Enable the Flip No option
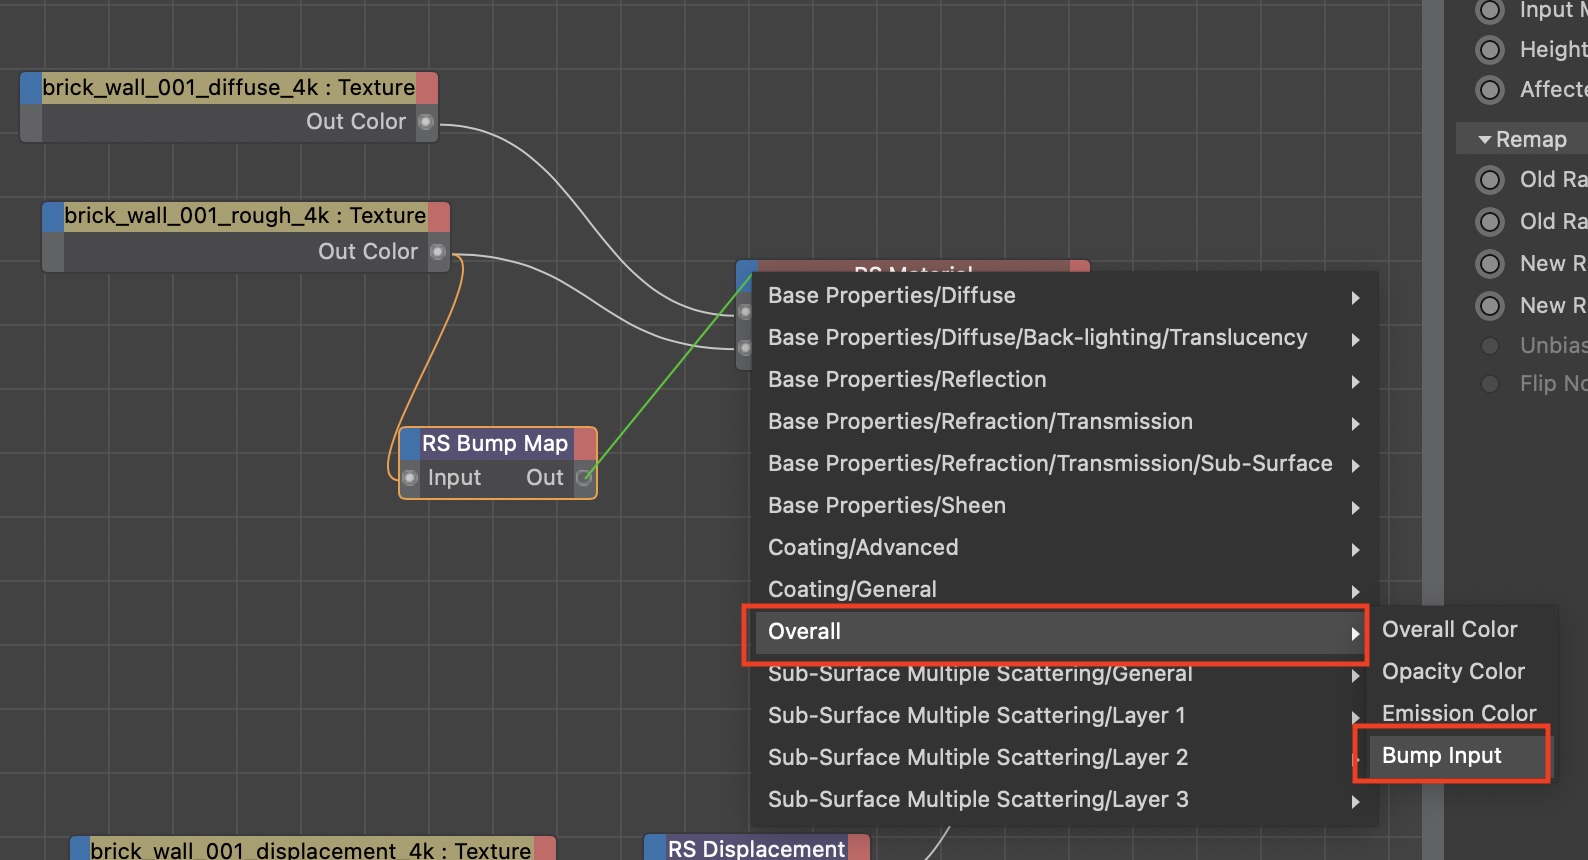 point(1490,384)
